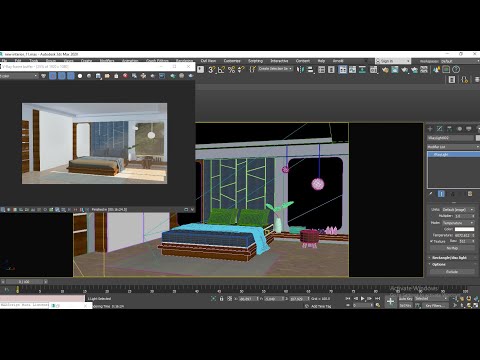Expand the Rectangle/disc light rollout
Image resolution: width=480 pixels, height=360 pixels.
pos(452,257)
